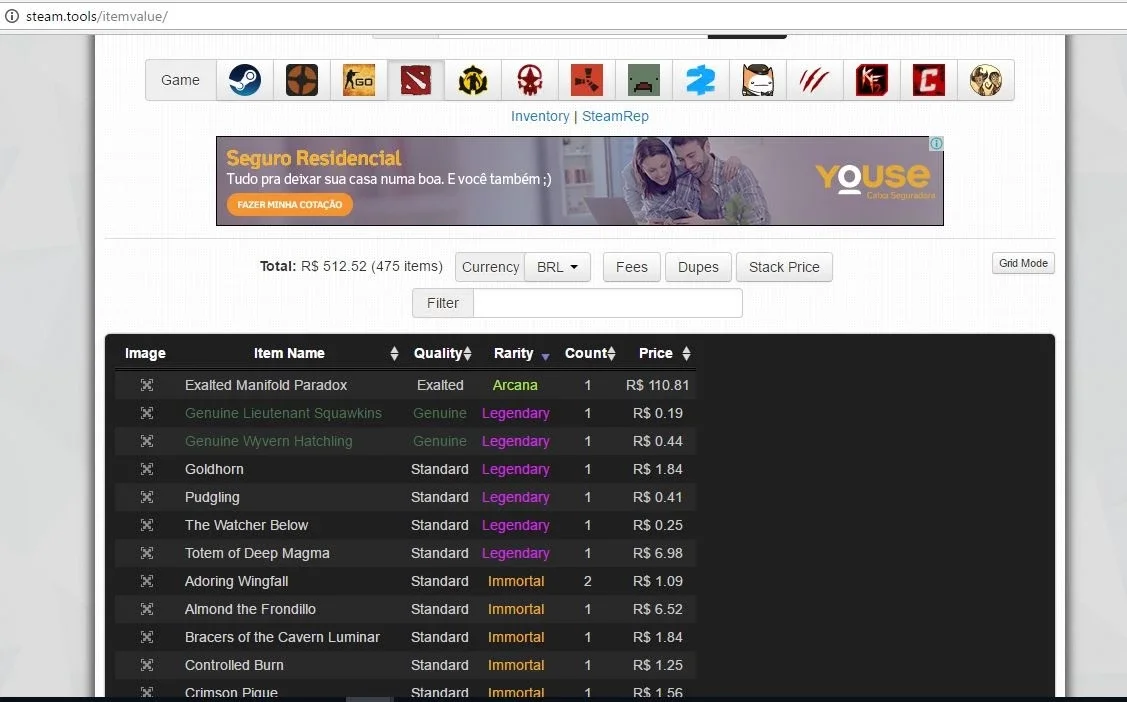Screen dimensions: 1127x702
Task: Select the Payday 2 blue game icon
Action: (701, 80)
